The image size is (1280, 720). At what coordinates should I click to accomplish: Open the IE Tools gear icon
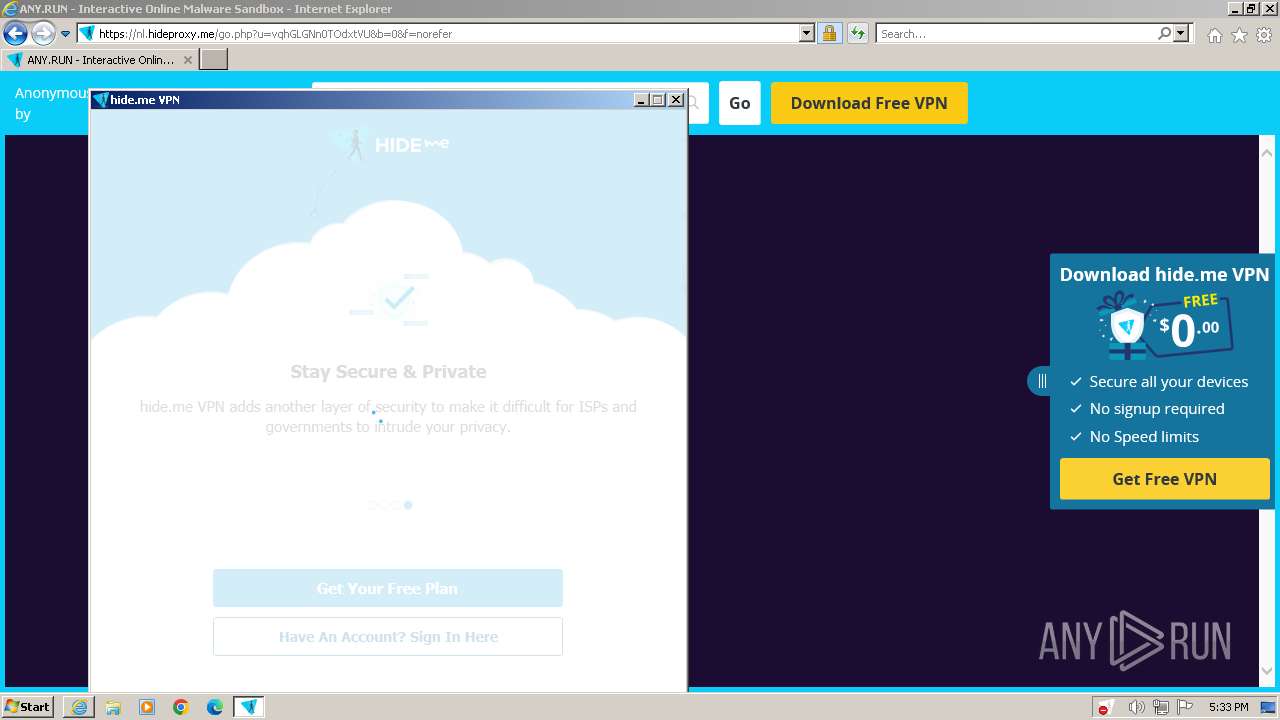[x=1264, y=35]
